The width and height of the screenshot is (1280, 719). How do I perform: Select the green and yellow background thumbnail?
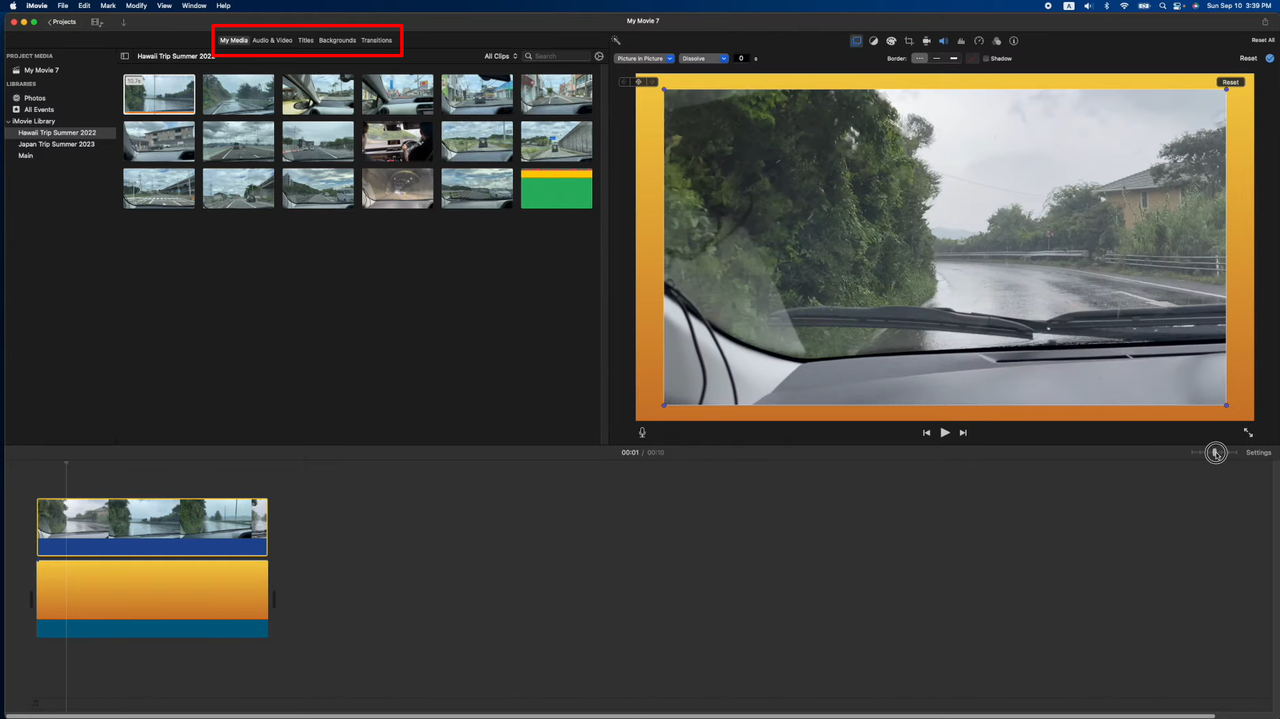(556, 188)
